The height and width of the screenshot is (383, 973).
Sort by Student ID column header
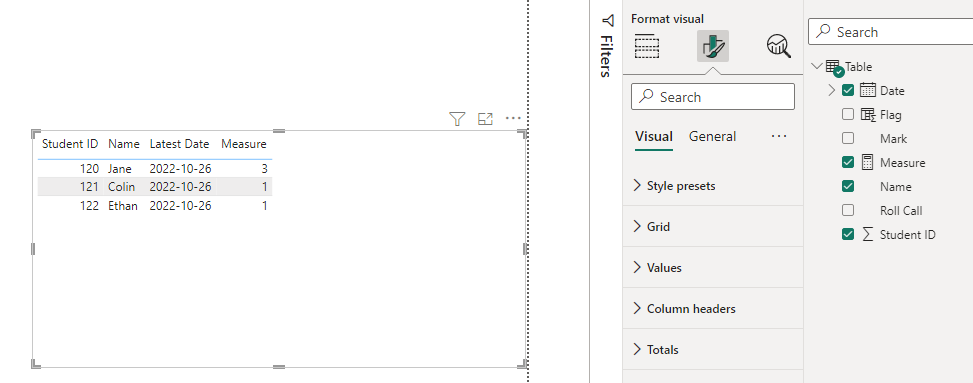(70, 144)
